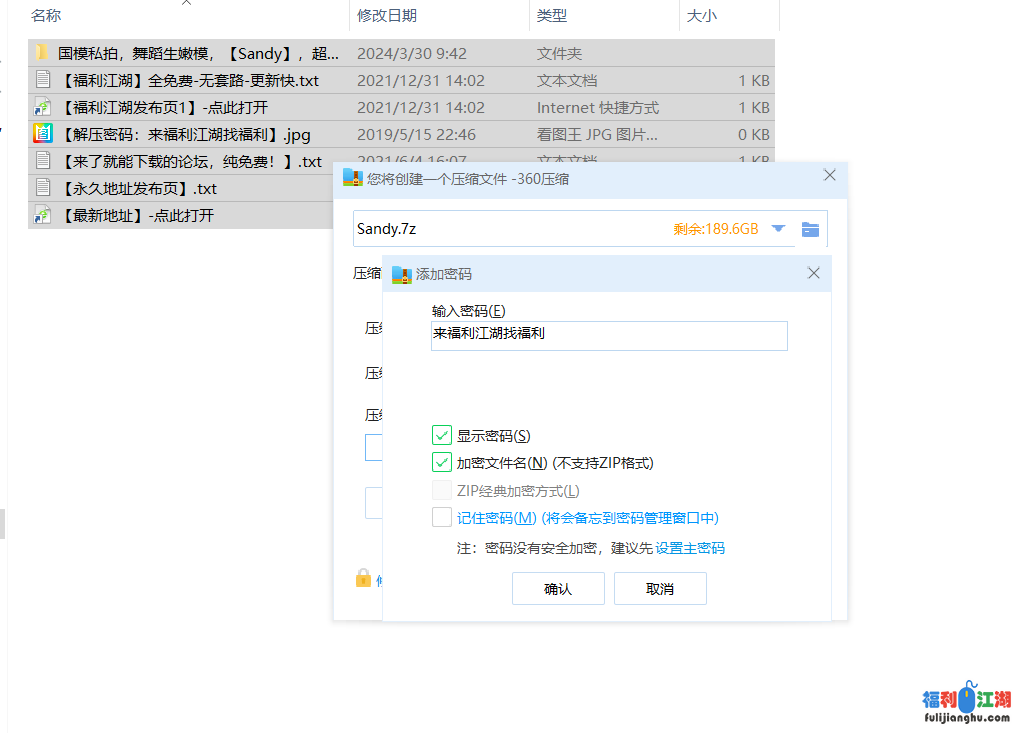The height and width of the screenshot is (733, 1022).
Task: Enable the 记住密码 checkbox
Action: 442,517
